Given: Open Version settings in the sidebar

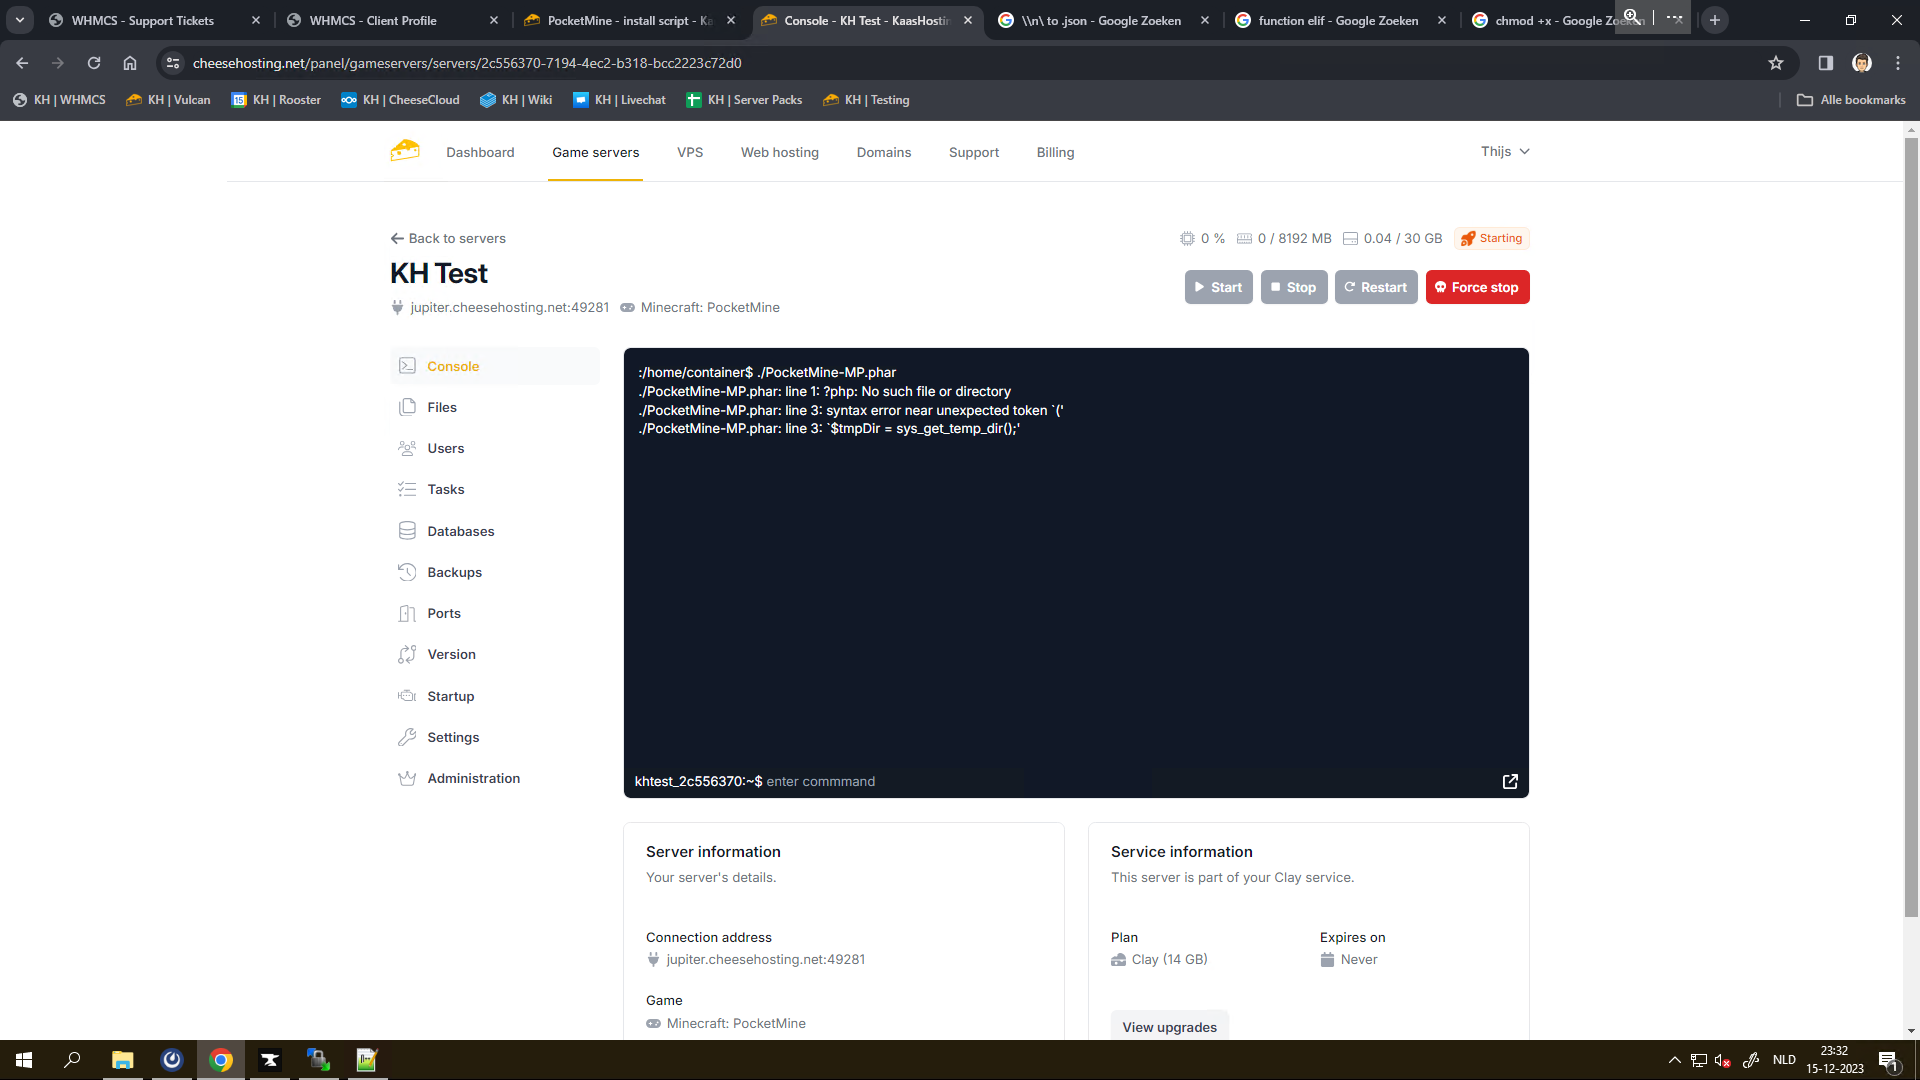Looking at the screenshot, I should click(451, 654).
